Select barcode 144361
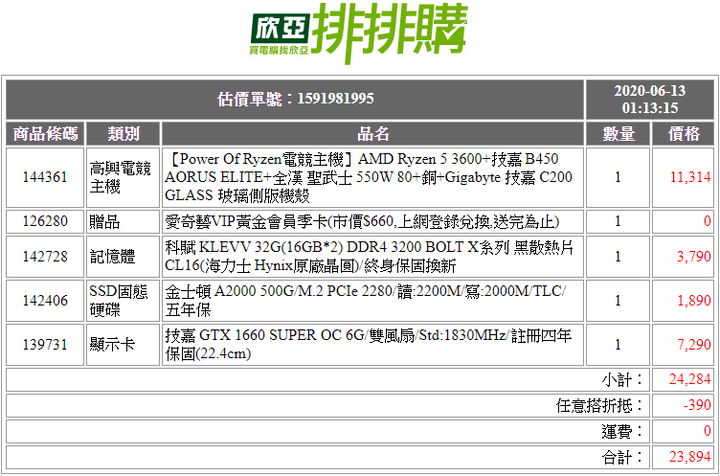720x476 pixels. pos(45,177)
